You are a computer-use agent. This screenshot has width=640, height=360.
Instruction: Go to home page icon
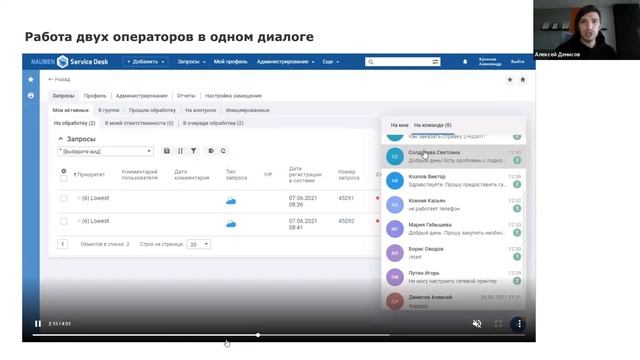tap(522, 80)
